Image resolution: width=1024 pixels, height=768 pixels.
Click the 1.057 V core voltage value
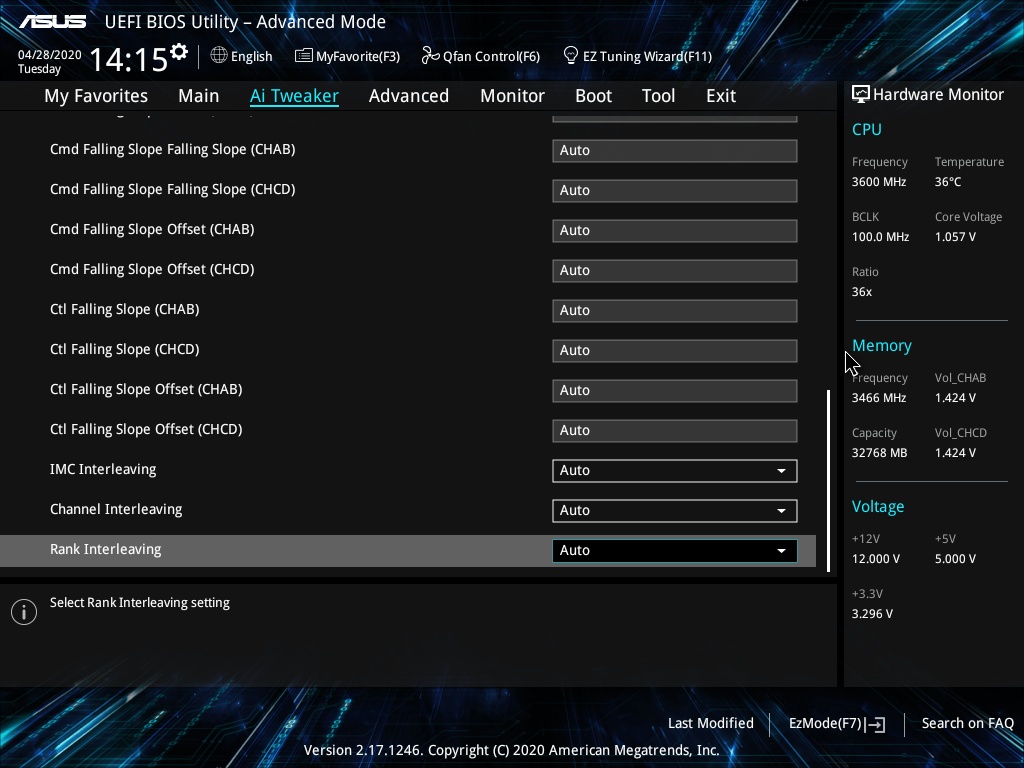pos(955,237)
